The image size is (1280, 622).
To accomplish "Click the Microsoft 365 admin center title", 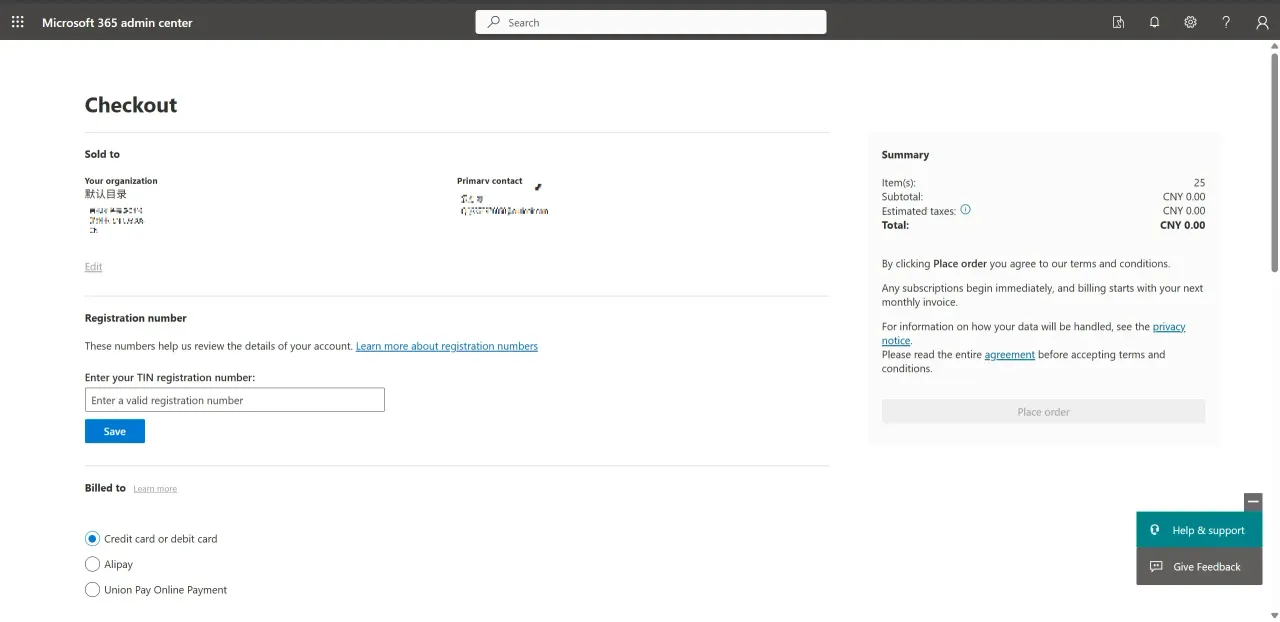I will (x=117, y=22).
